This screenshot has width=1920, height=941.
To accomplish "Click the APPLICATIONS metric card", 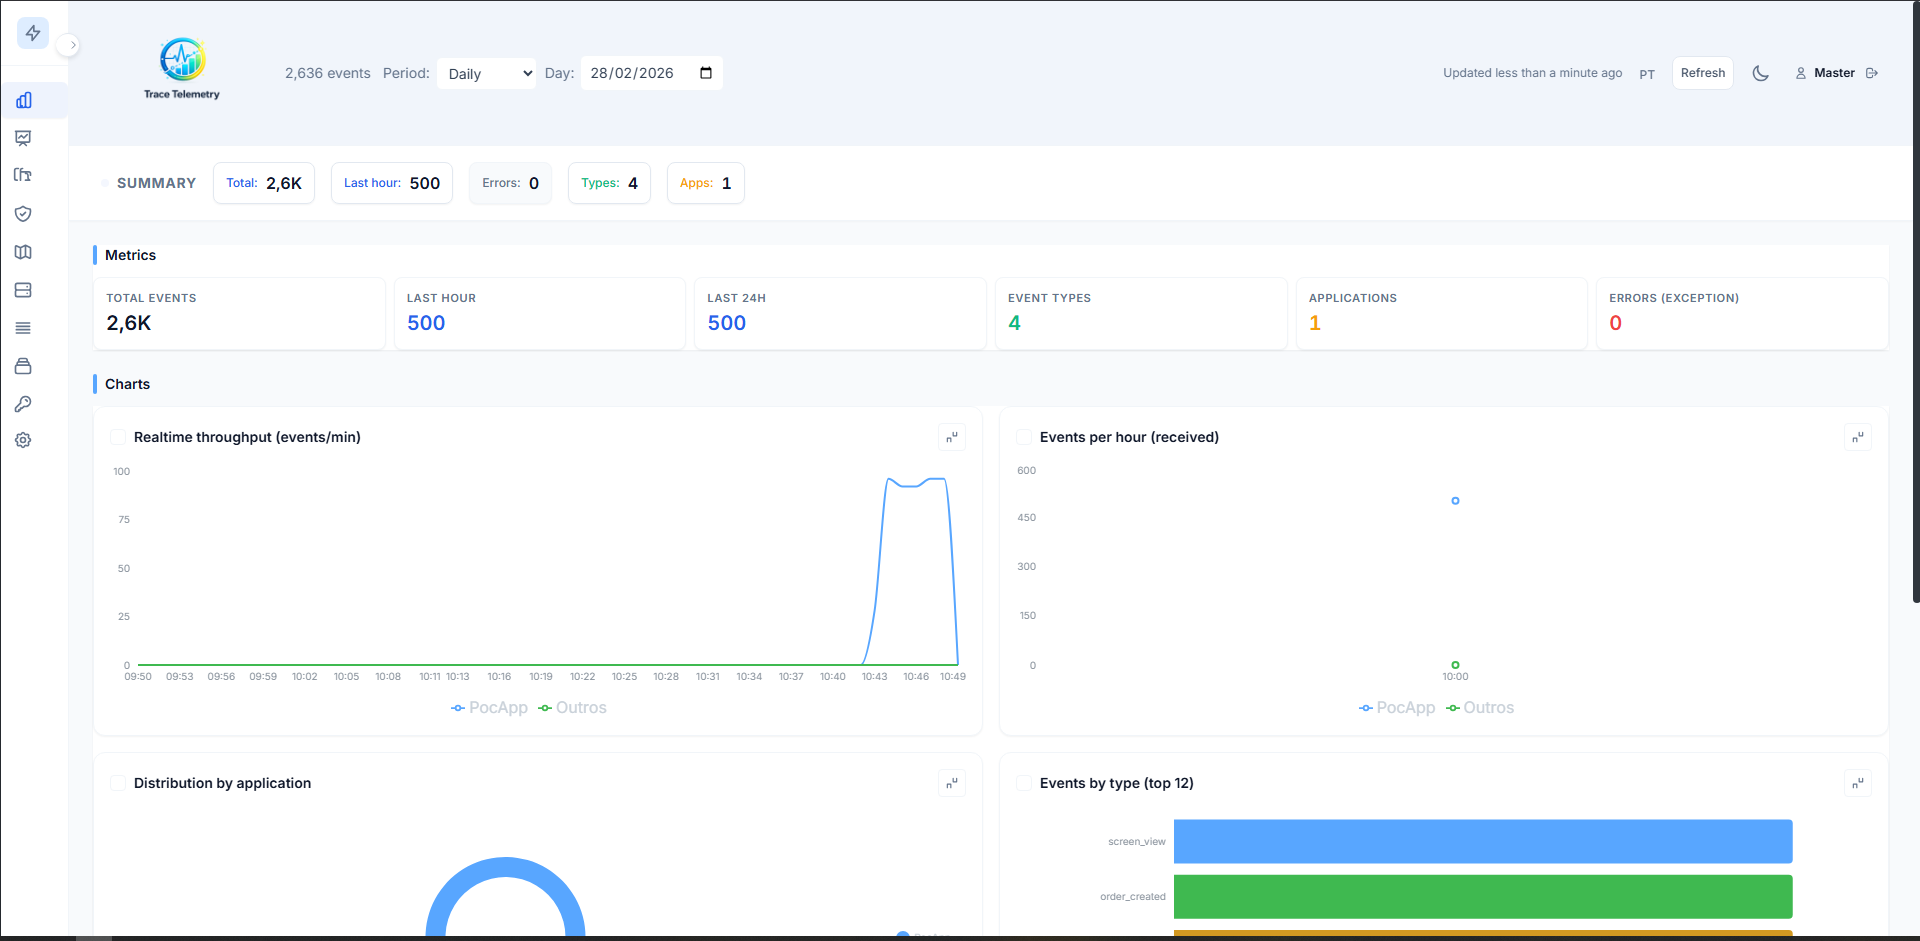I will pos(1441,314).
